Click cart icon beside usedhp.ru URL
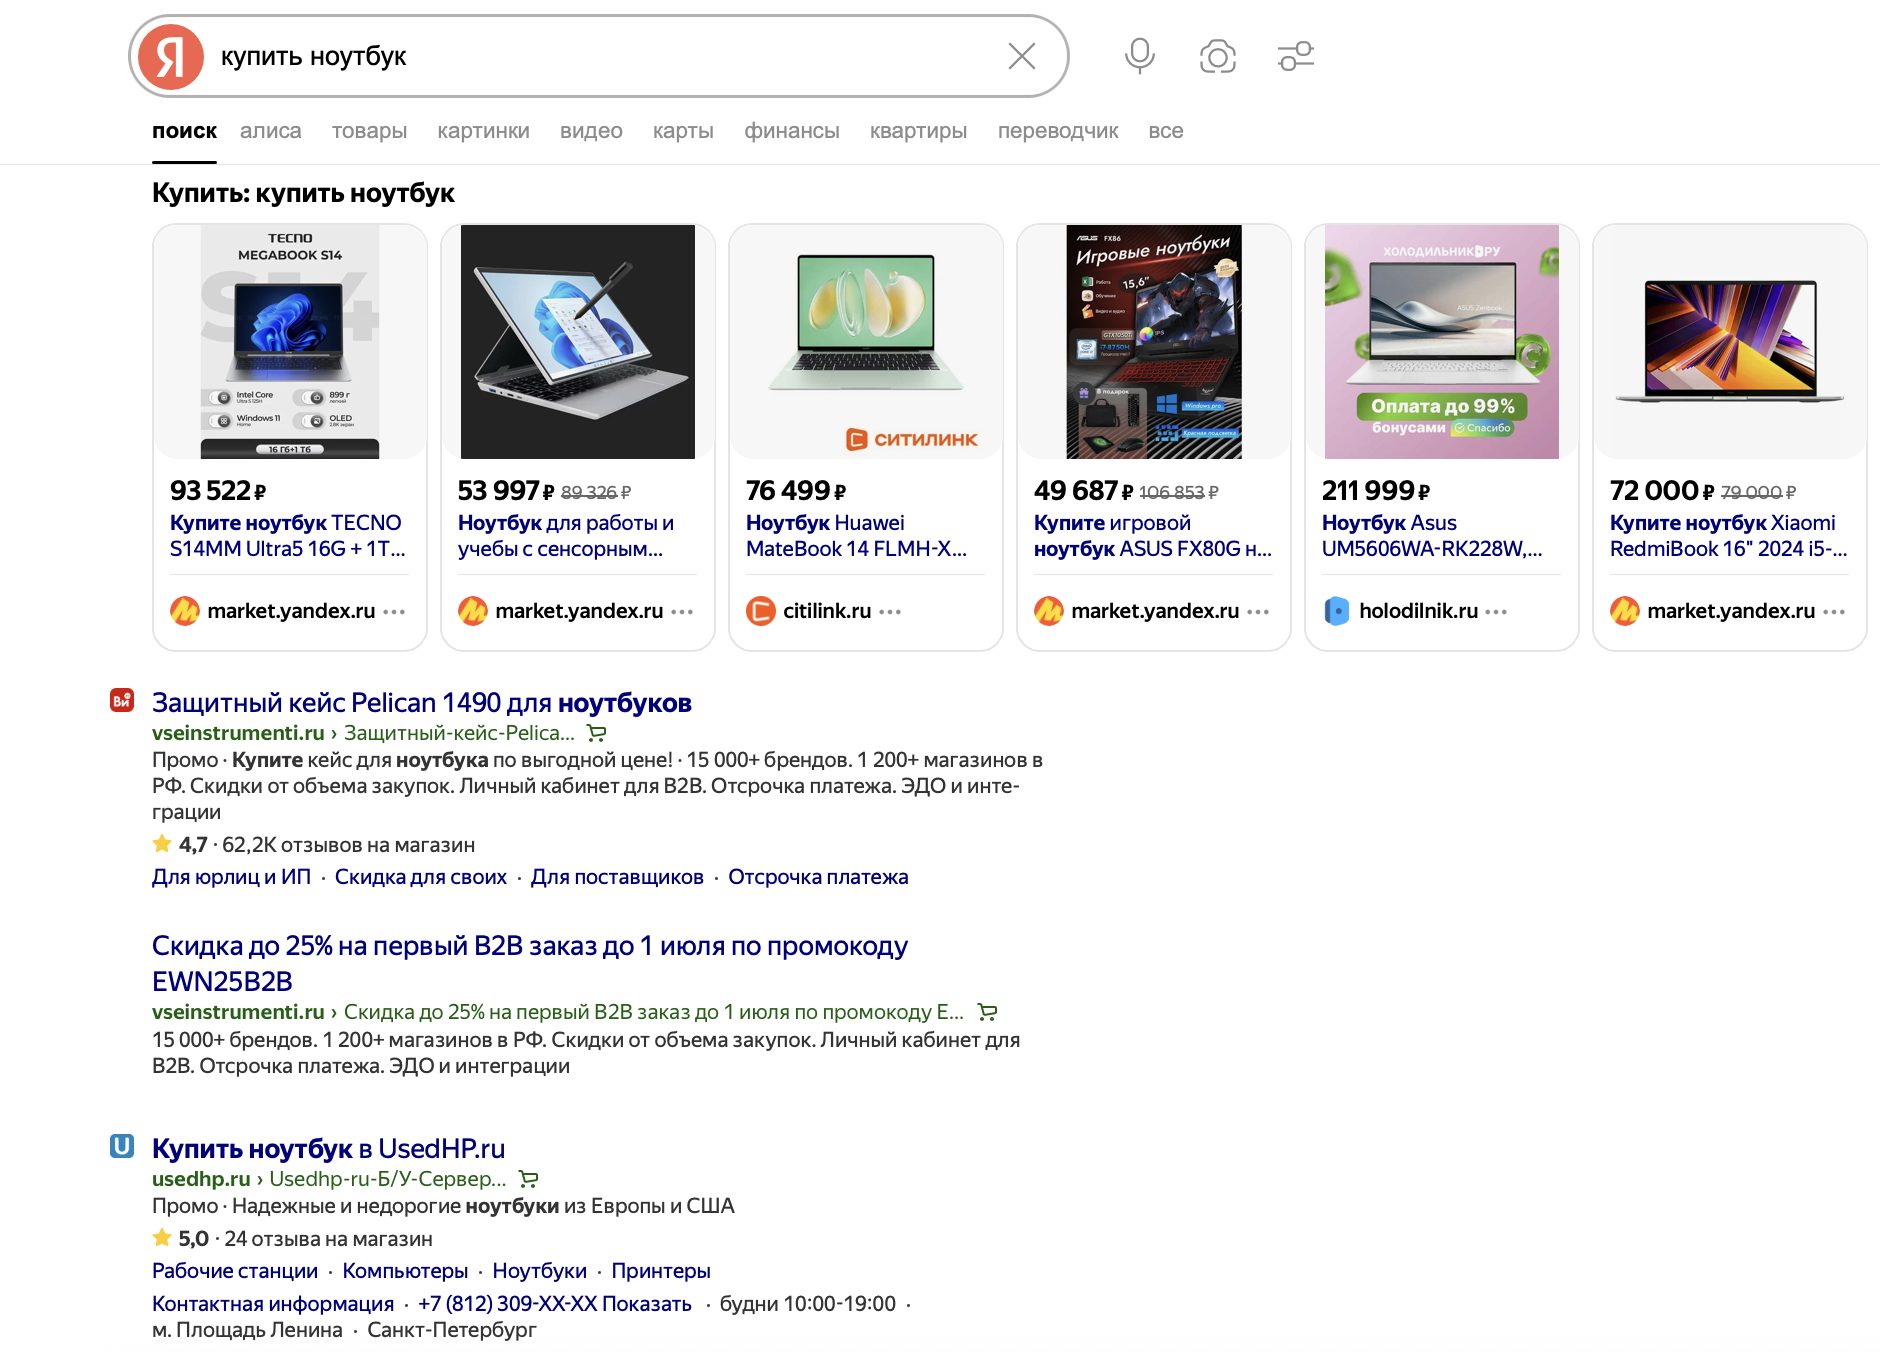 click(529, 1179)
